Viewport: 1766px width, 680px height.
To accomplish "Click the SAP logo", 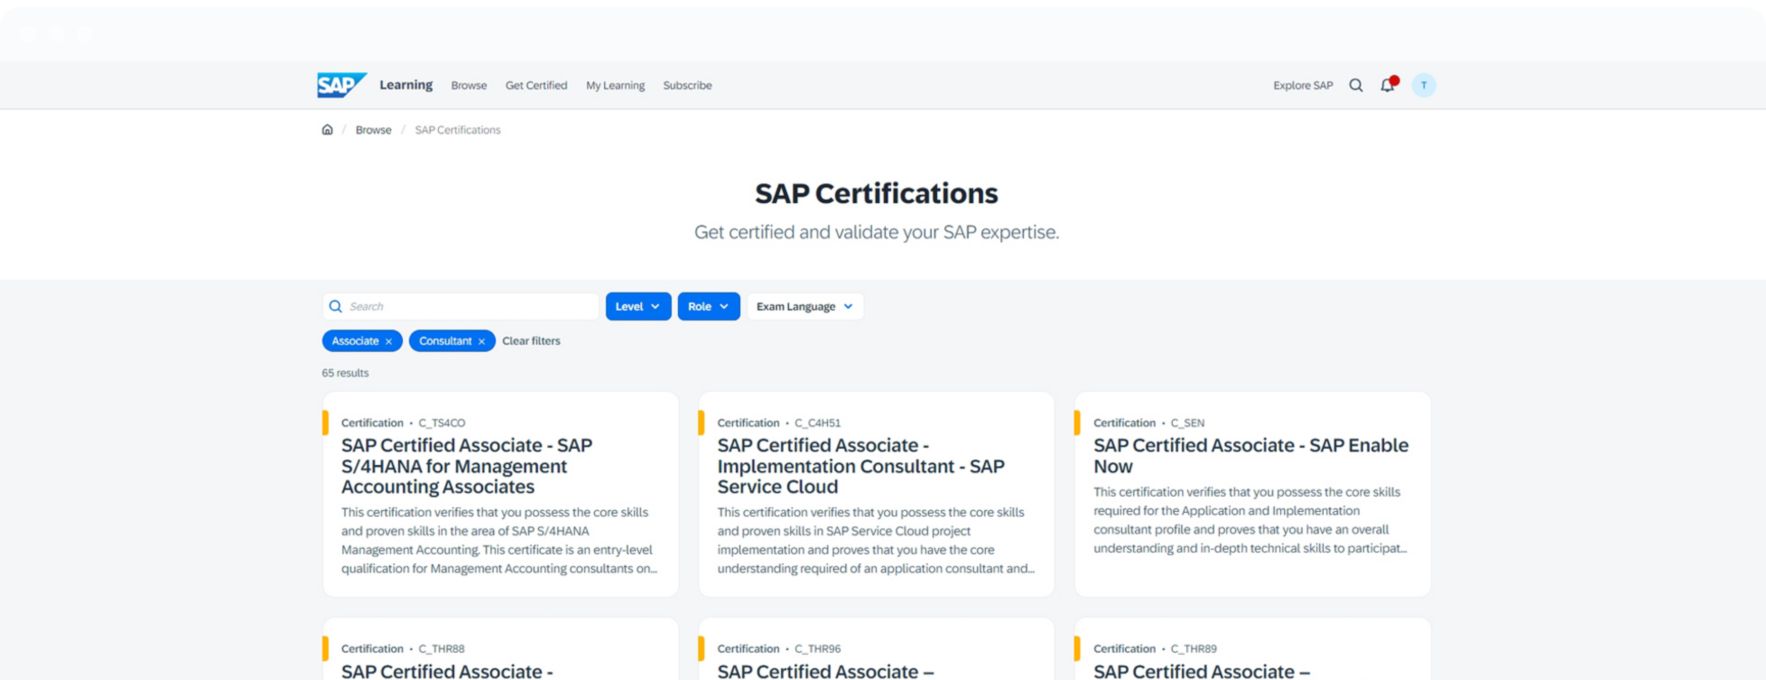I will point(341,85).
